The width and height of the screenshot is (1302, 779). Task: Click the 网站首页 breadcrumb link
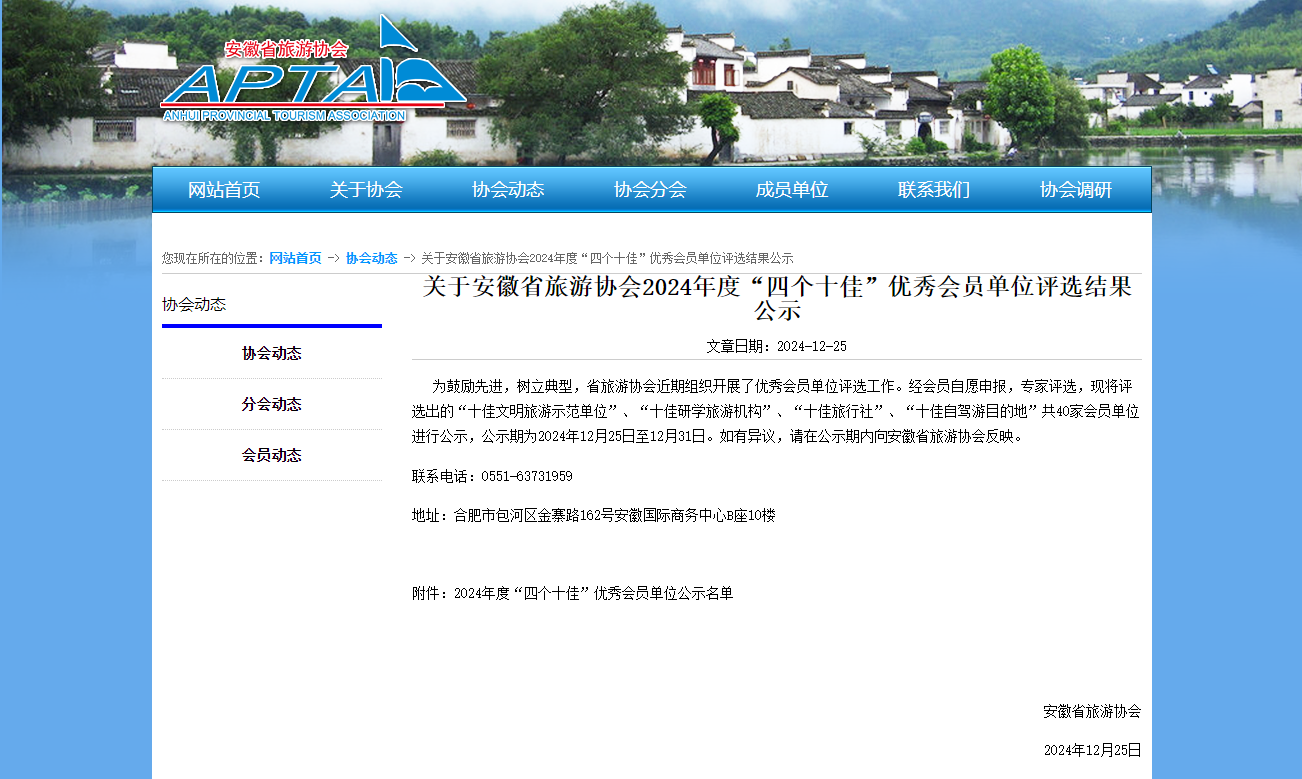[x=295, y=258]
